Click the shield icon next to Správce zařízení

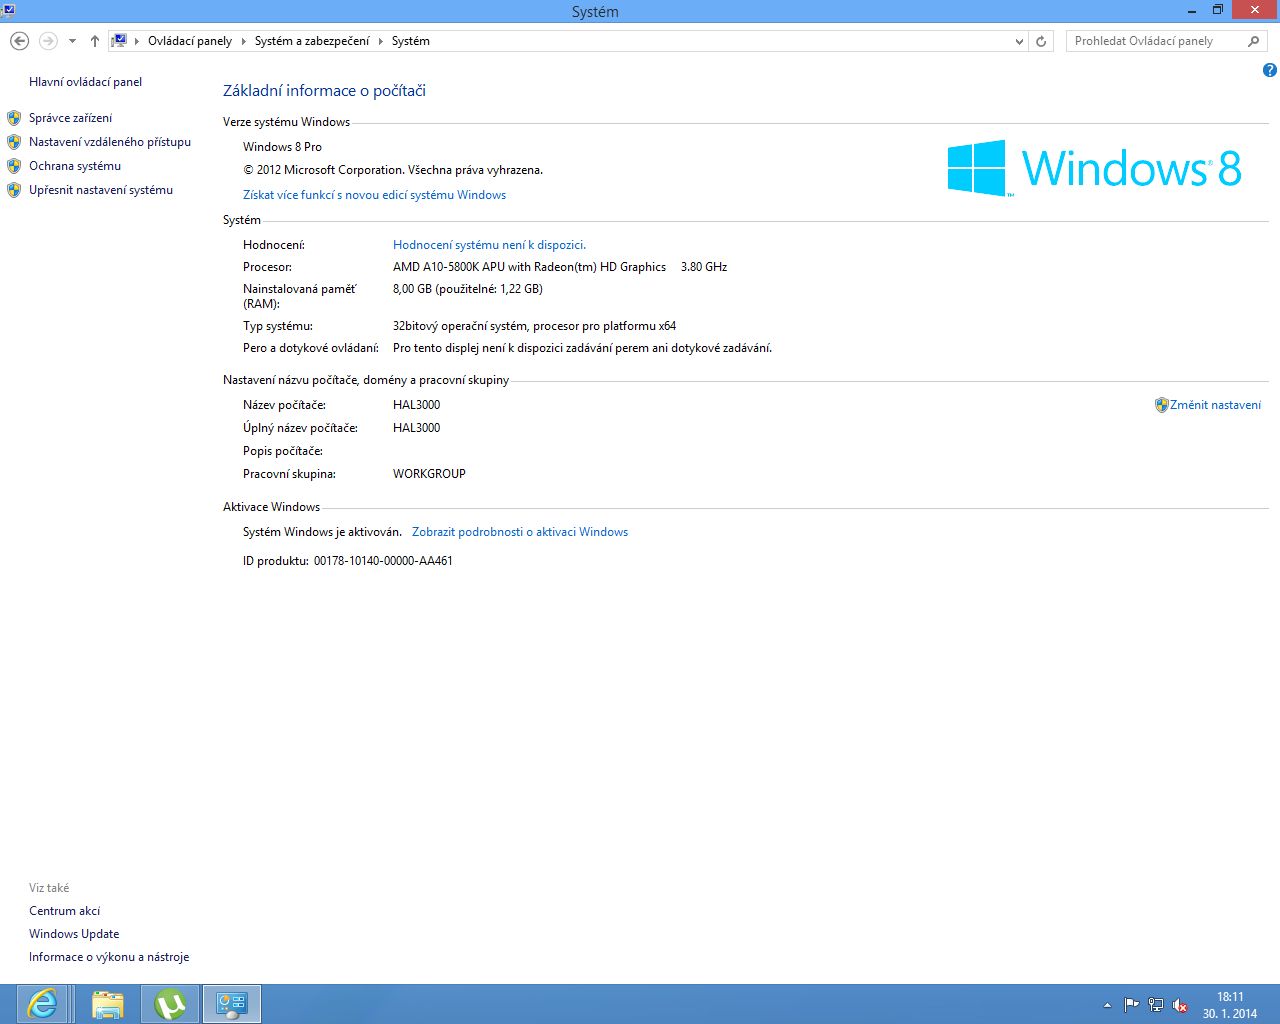tap(14, 118)
